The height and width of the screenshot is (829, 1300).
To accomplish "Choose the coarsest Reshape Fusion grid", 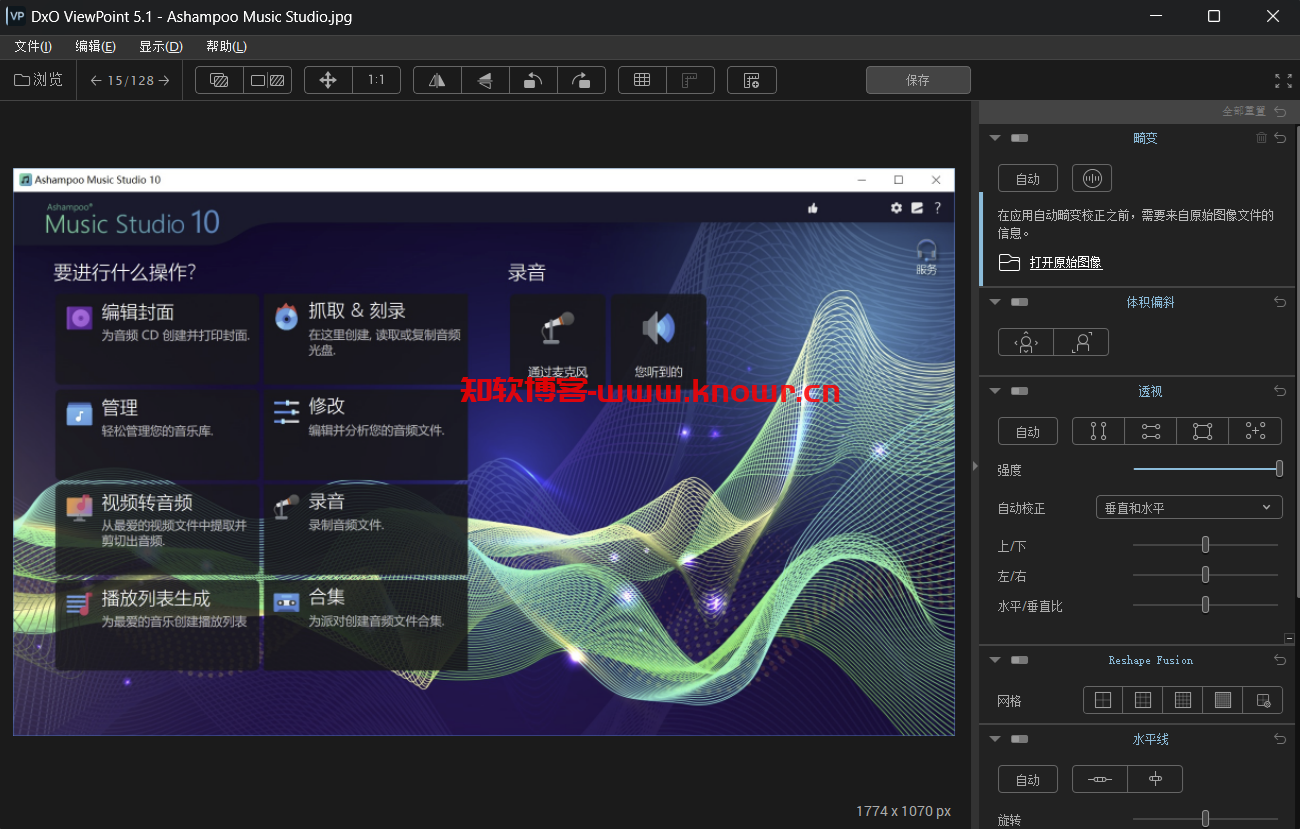I will 1103,700.
